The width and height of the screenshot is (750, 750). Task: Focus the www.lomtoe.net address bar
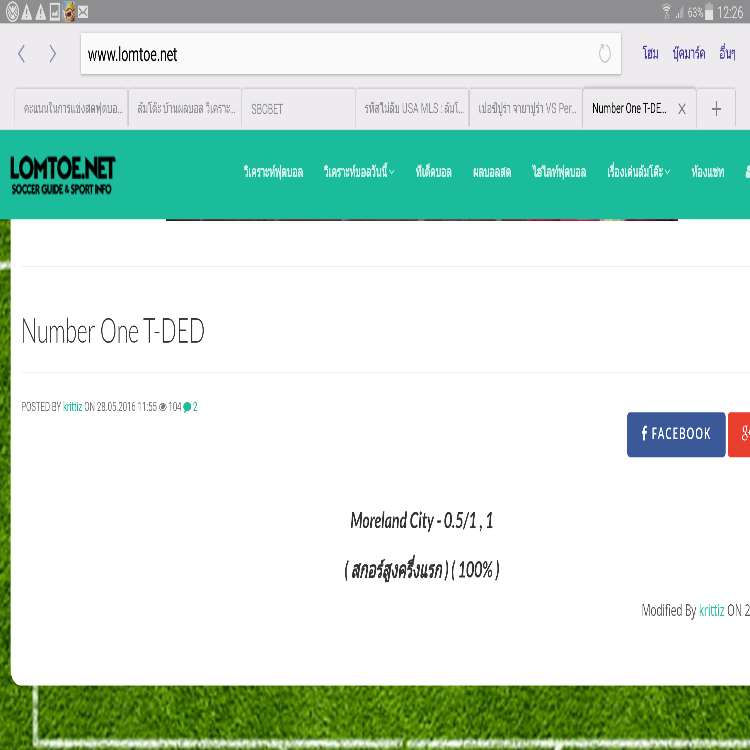pos(351,54)
